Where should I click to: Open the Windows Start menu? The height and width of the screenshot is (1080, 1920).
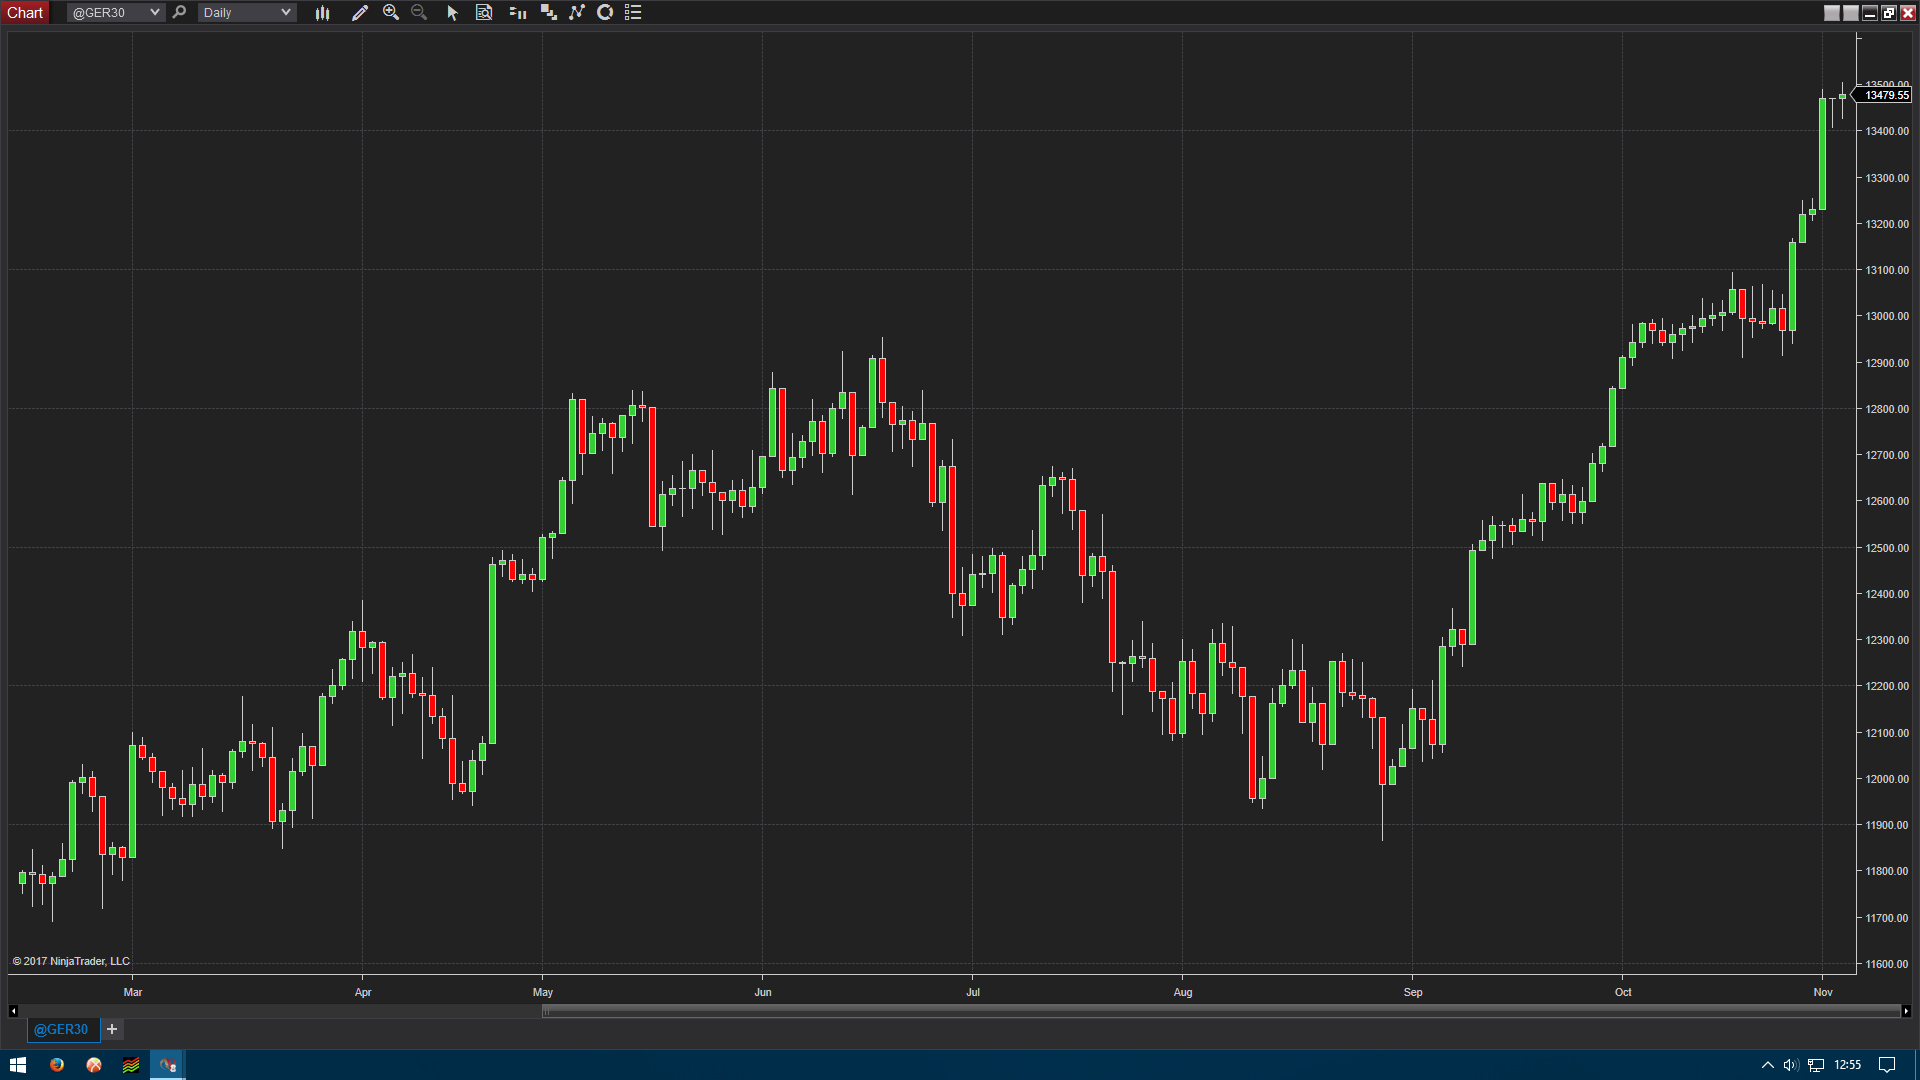(x=18, y=1065)
